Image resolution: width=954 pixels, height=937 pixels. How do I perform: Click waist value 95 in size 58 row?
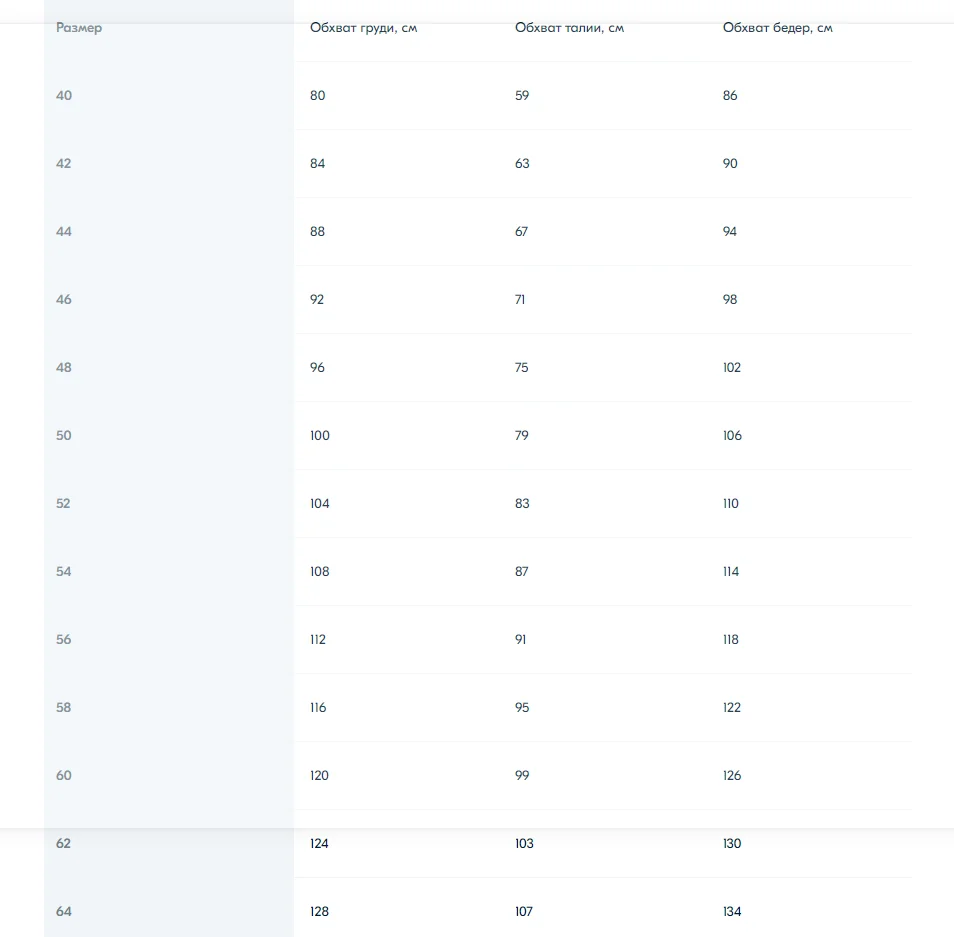pos(522,708)
